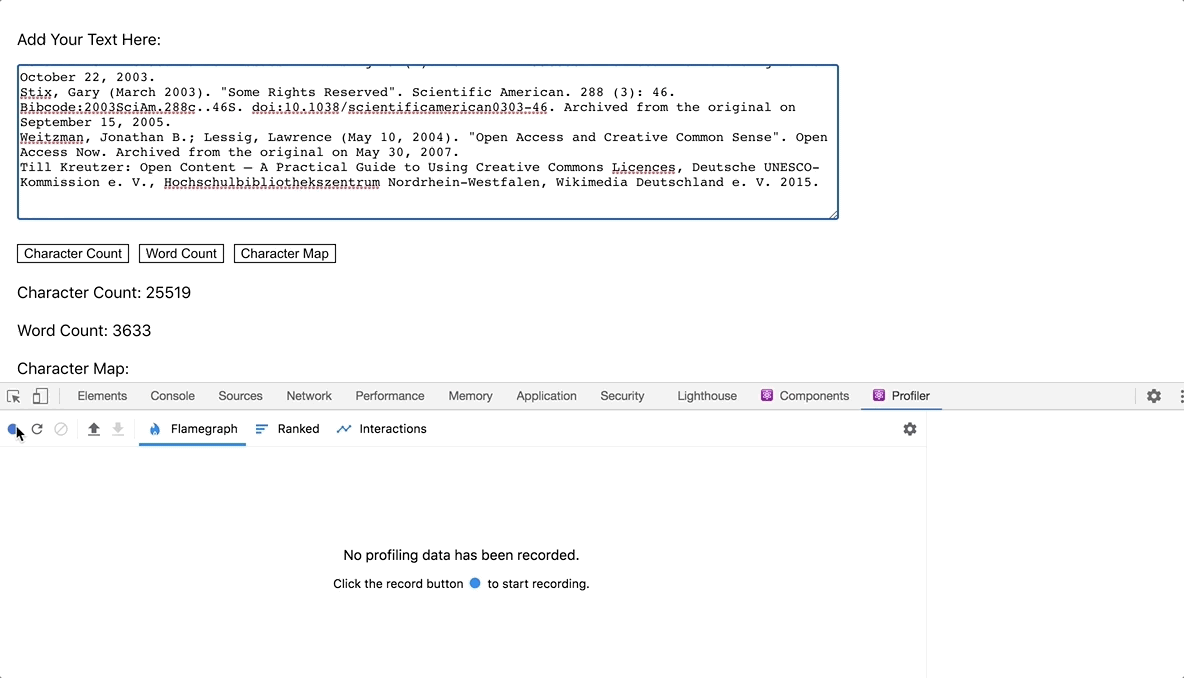
Task: Switch to Flamegraph view
Action: [193, 429]
